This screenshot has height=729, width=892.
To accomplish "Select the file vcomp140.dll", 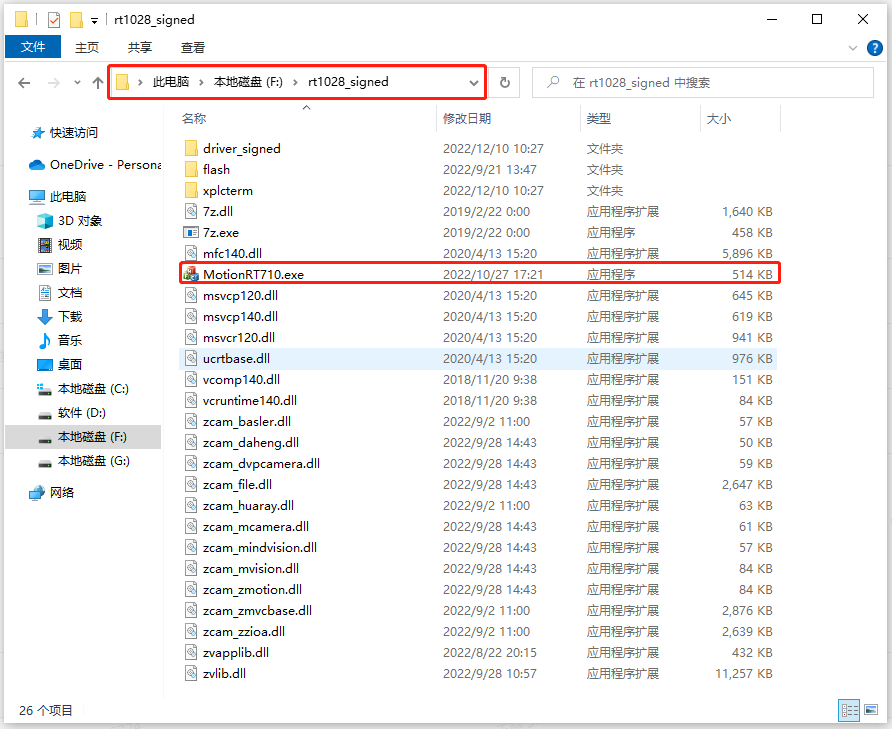I will pos(241,380).
